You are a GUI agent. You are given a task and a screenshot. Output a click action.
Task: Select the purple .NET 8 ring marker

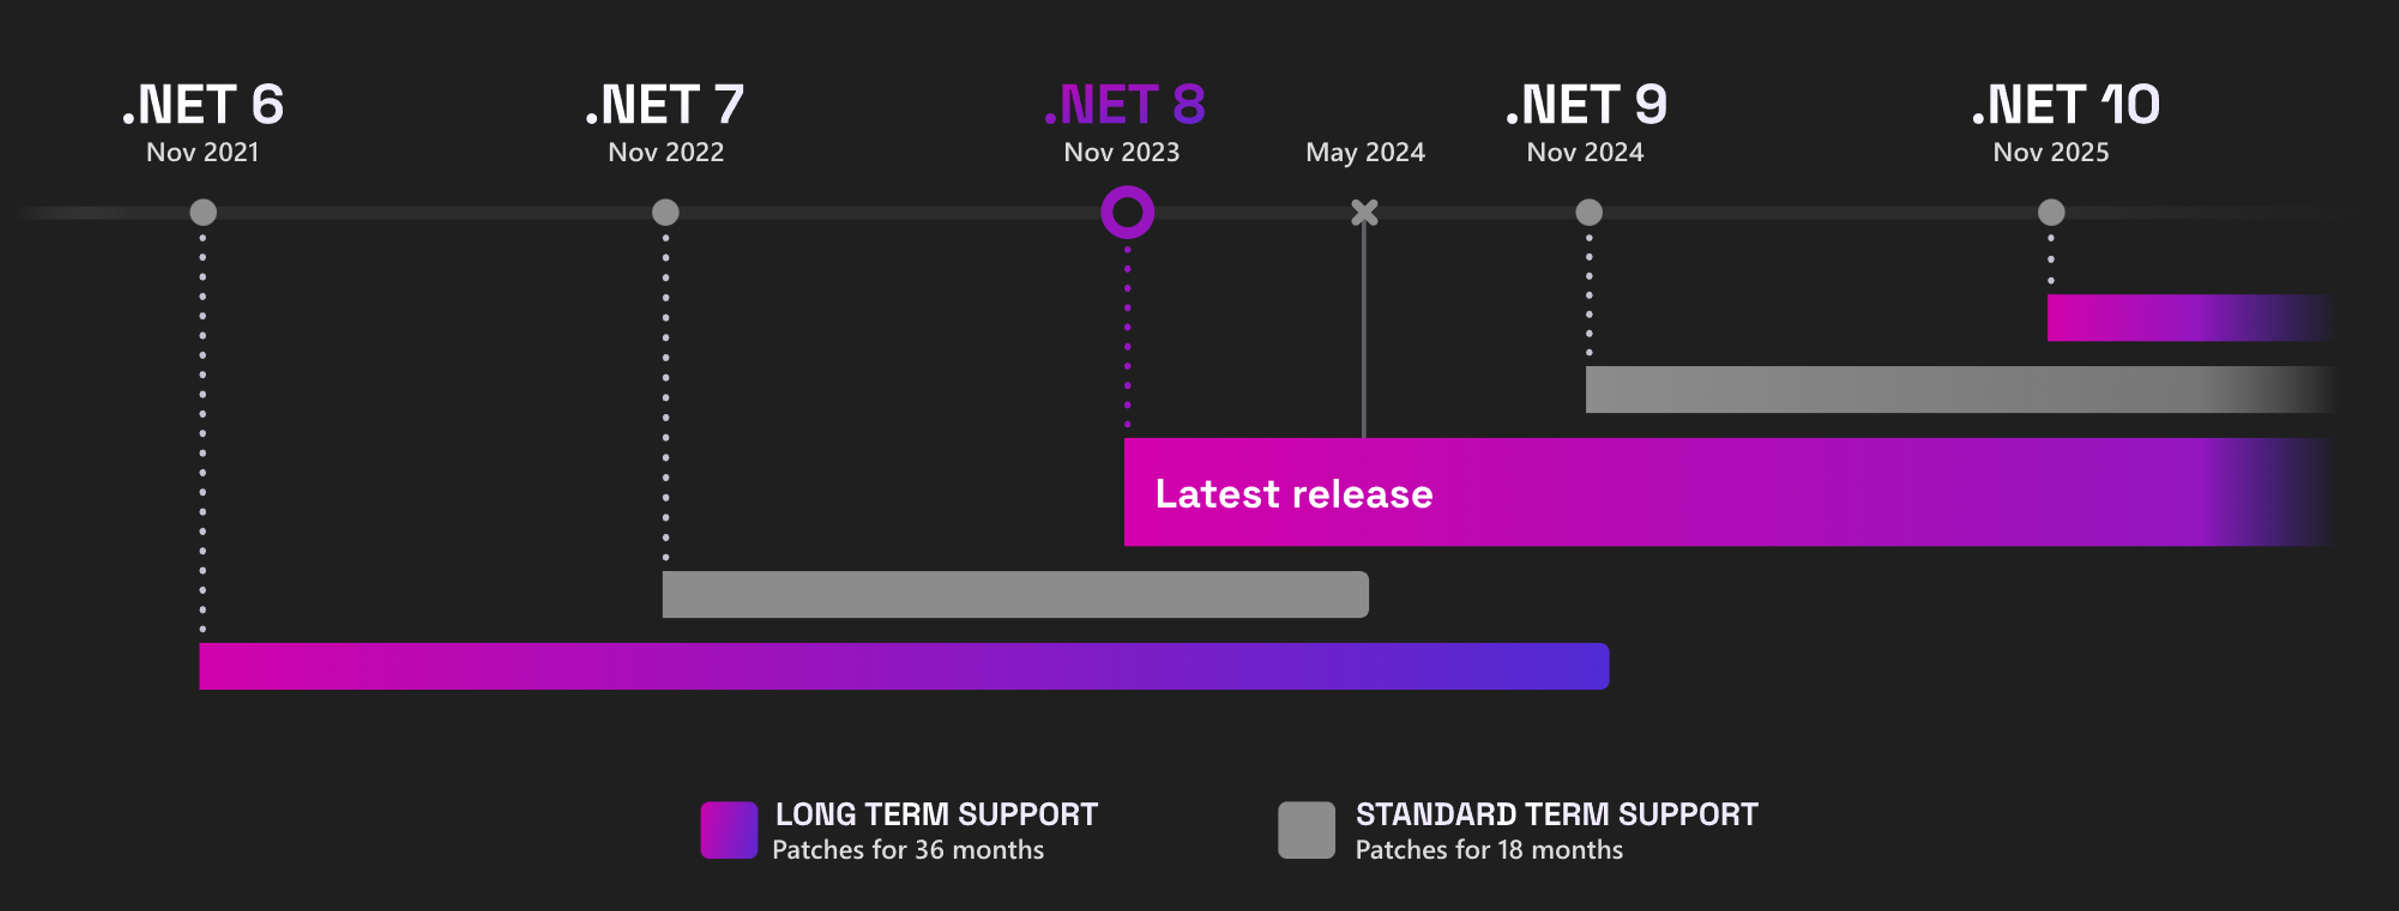point(1127,212)
